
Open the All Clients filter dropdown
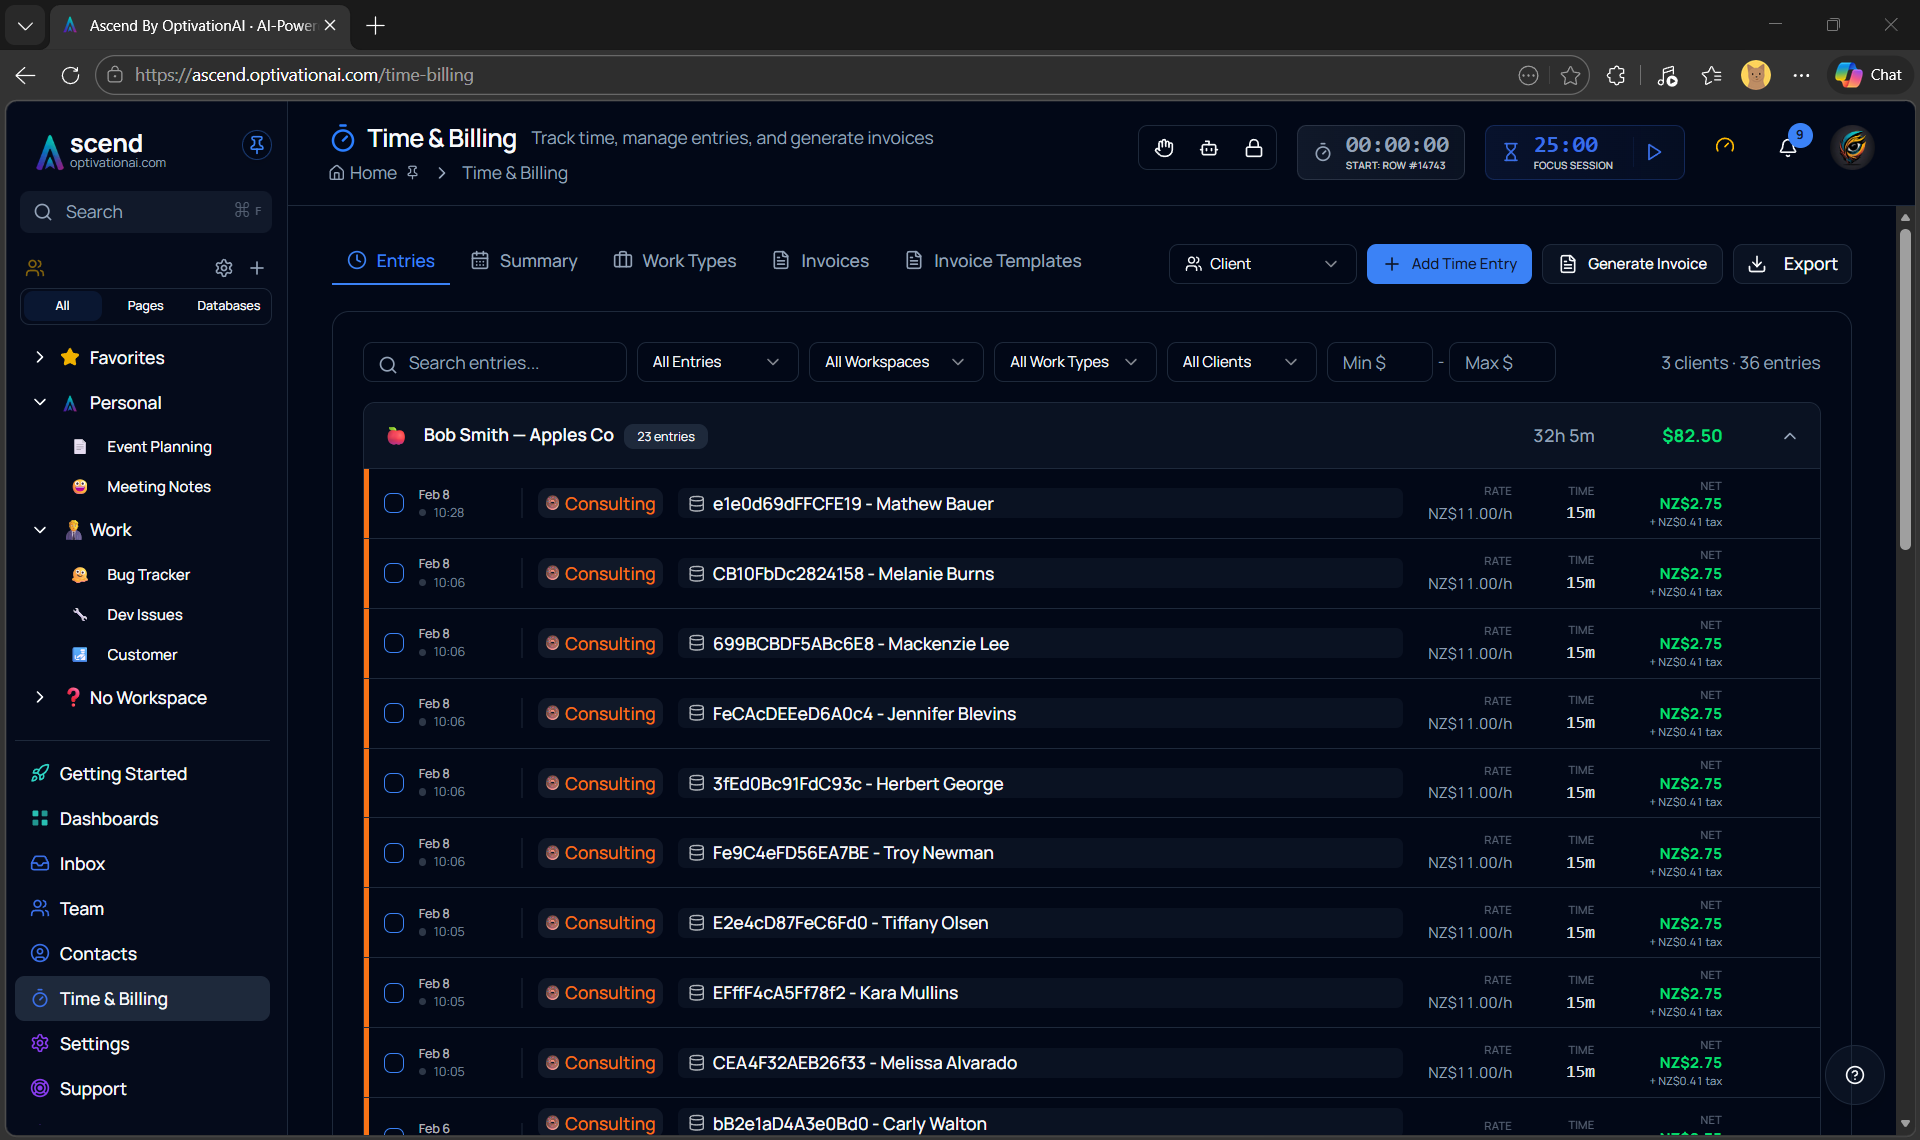pyautogui.click(x=1239, y=362)
